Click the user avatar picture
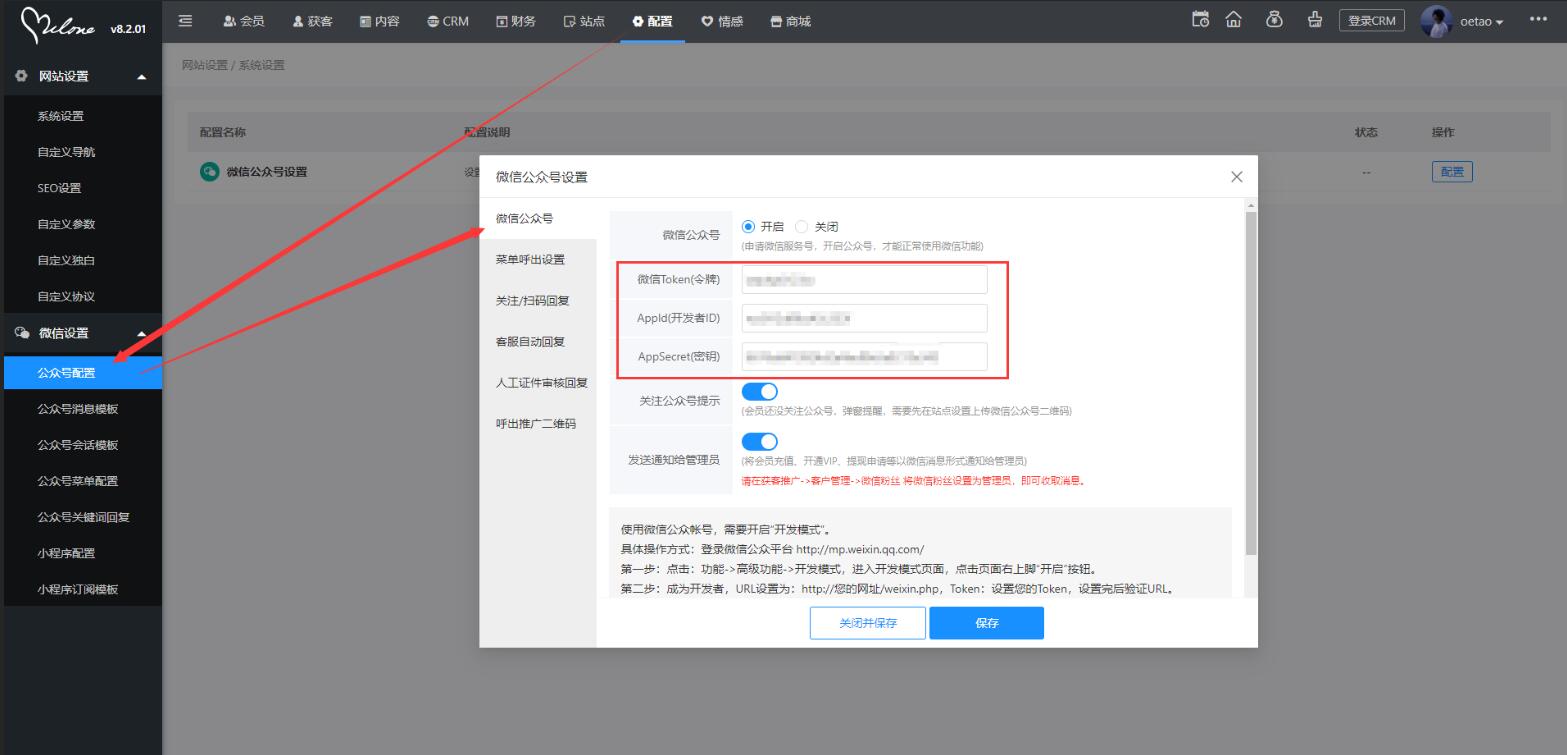The height and width of the screenshot is (755, 1567). pos(1436,21)
